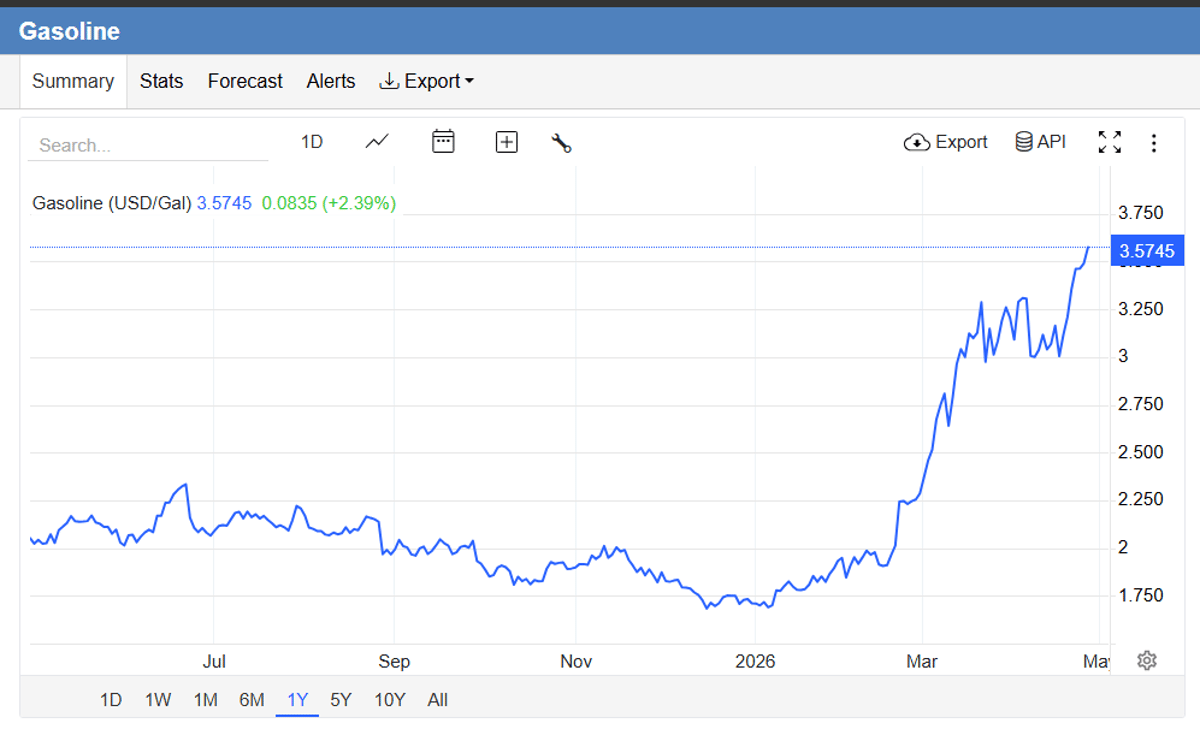Open the wrench chart tools icon

click(x=561, y=143)
